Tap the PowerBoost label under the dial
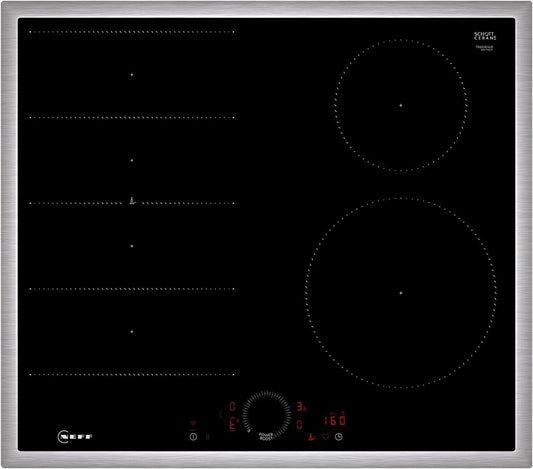 [266, 437]
